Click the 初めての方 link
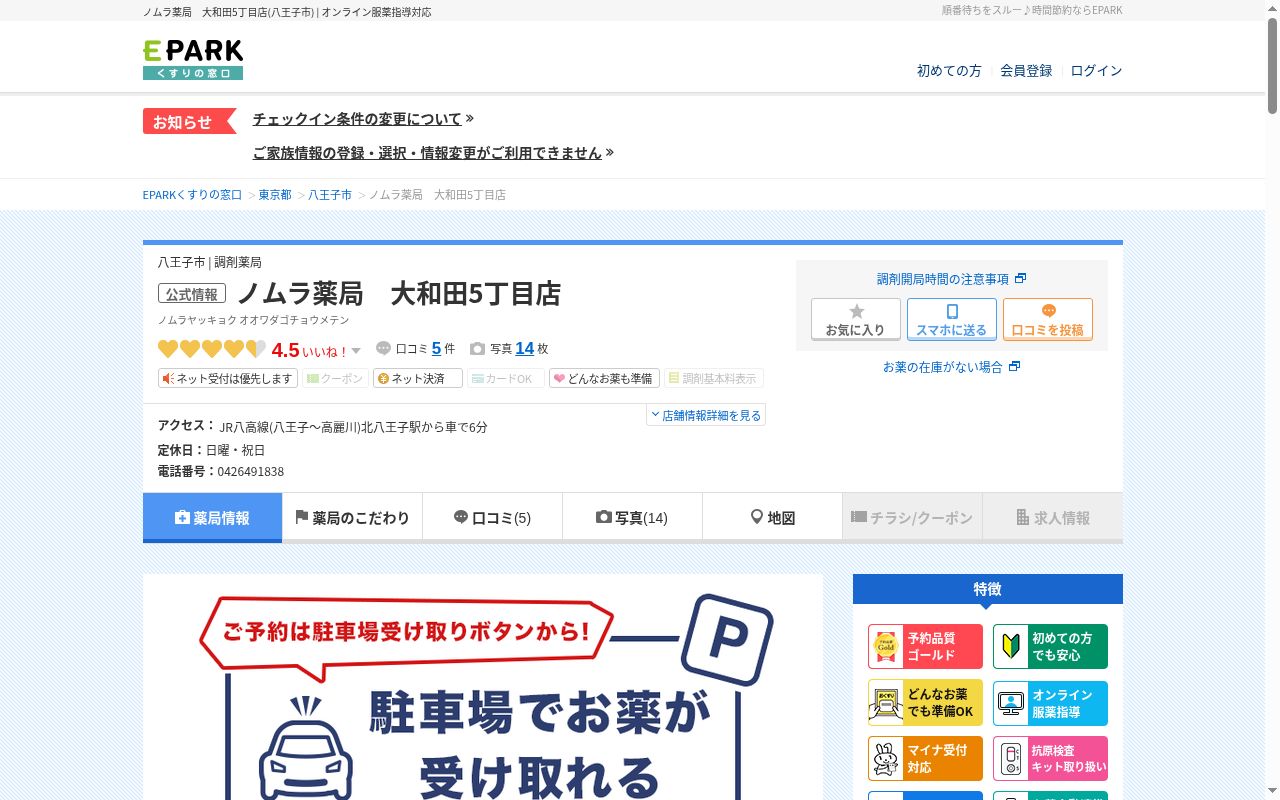The width and height of the screenshot is (1280, 800). pyautogui.click(x=949, y=71)
